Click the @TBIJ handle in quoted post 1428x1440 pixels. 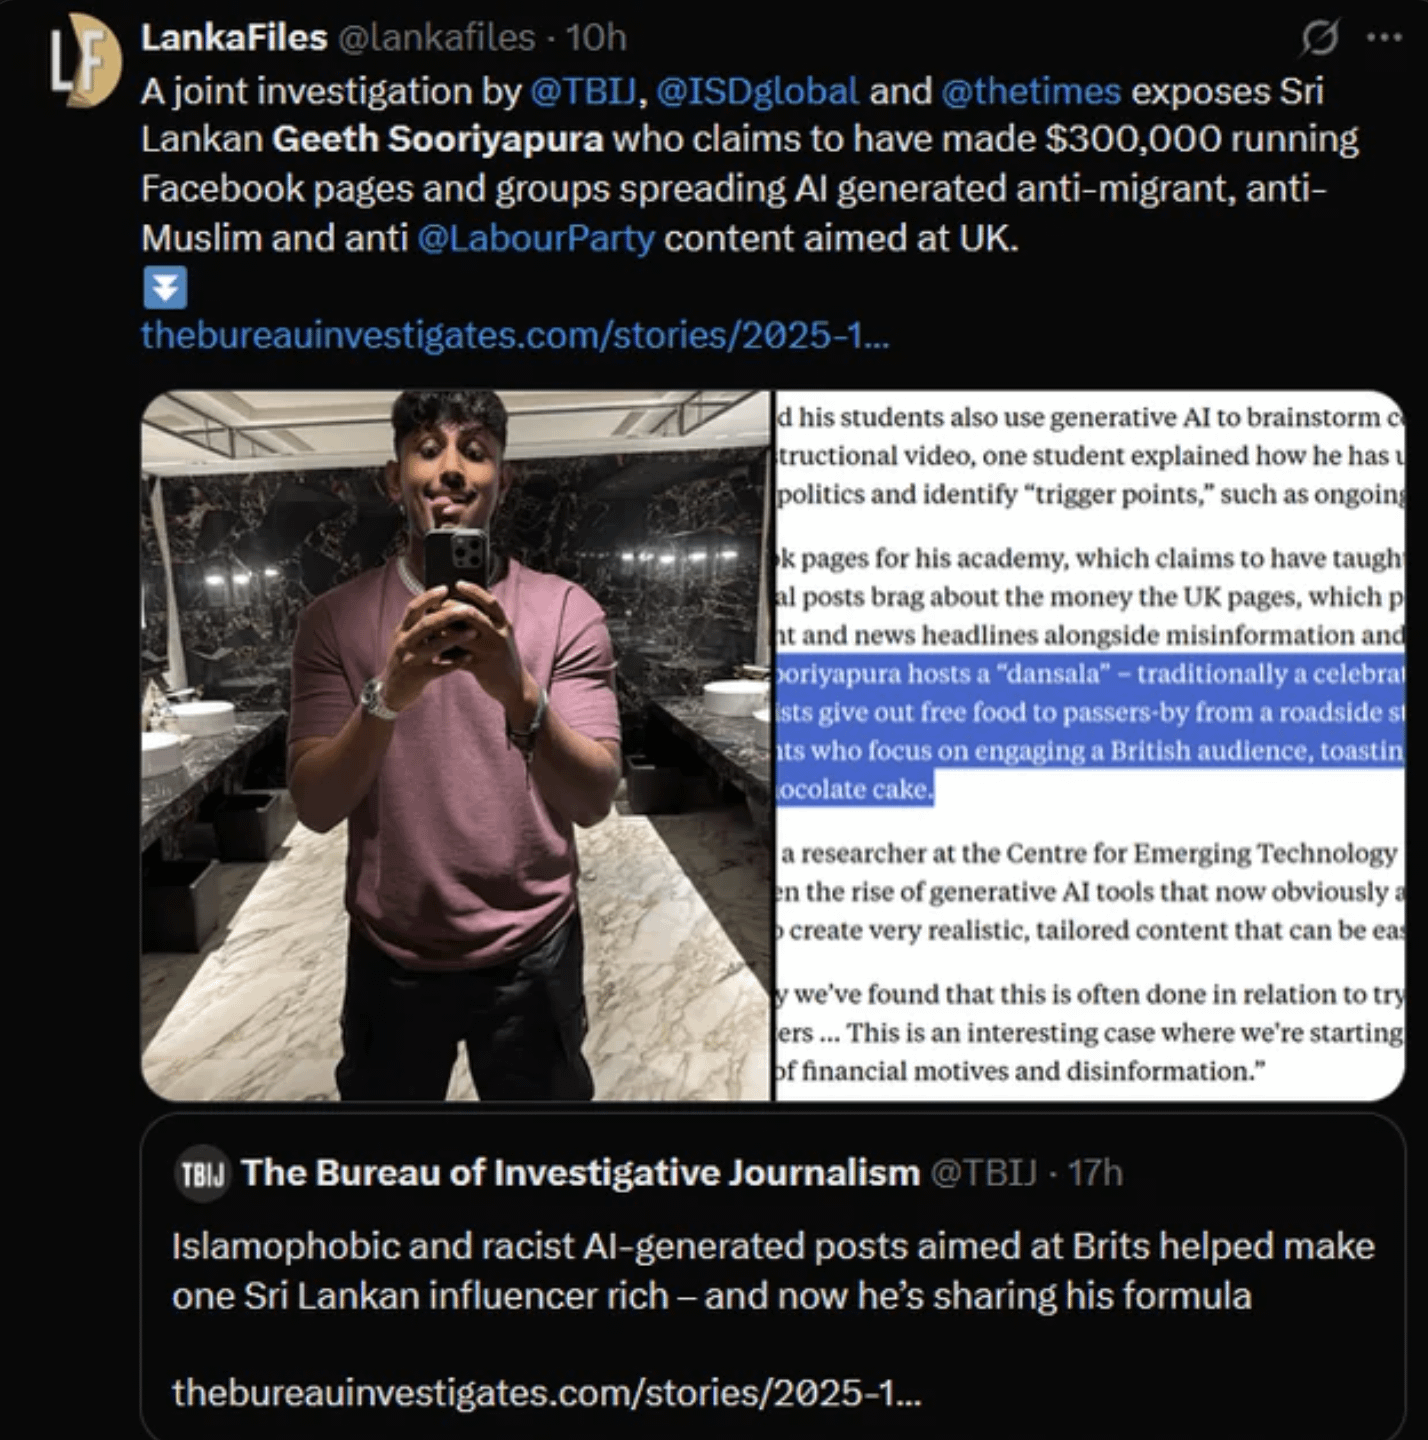[982, 1173]
